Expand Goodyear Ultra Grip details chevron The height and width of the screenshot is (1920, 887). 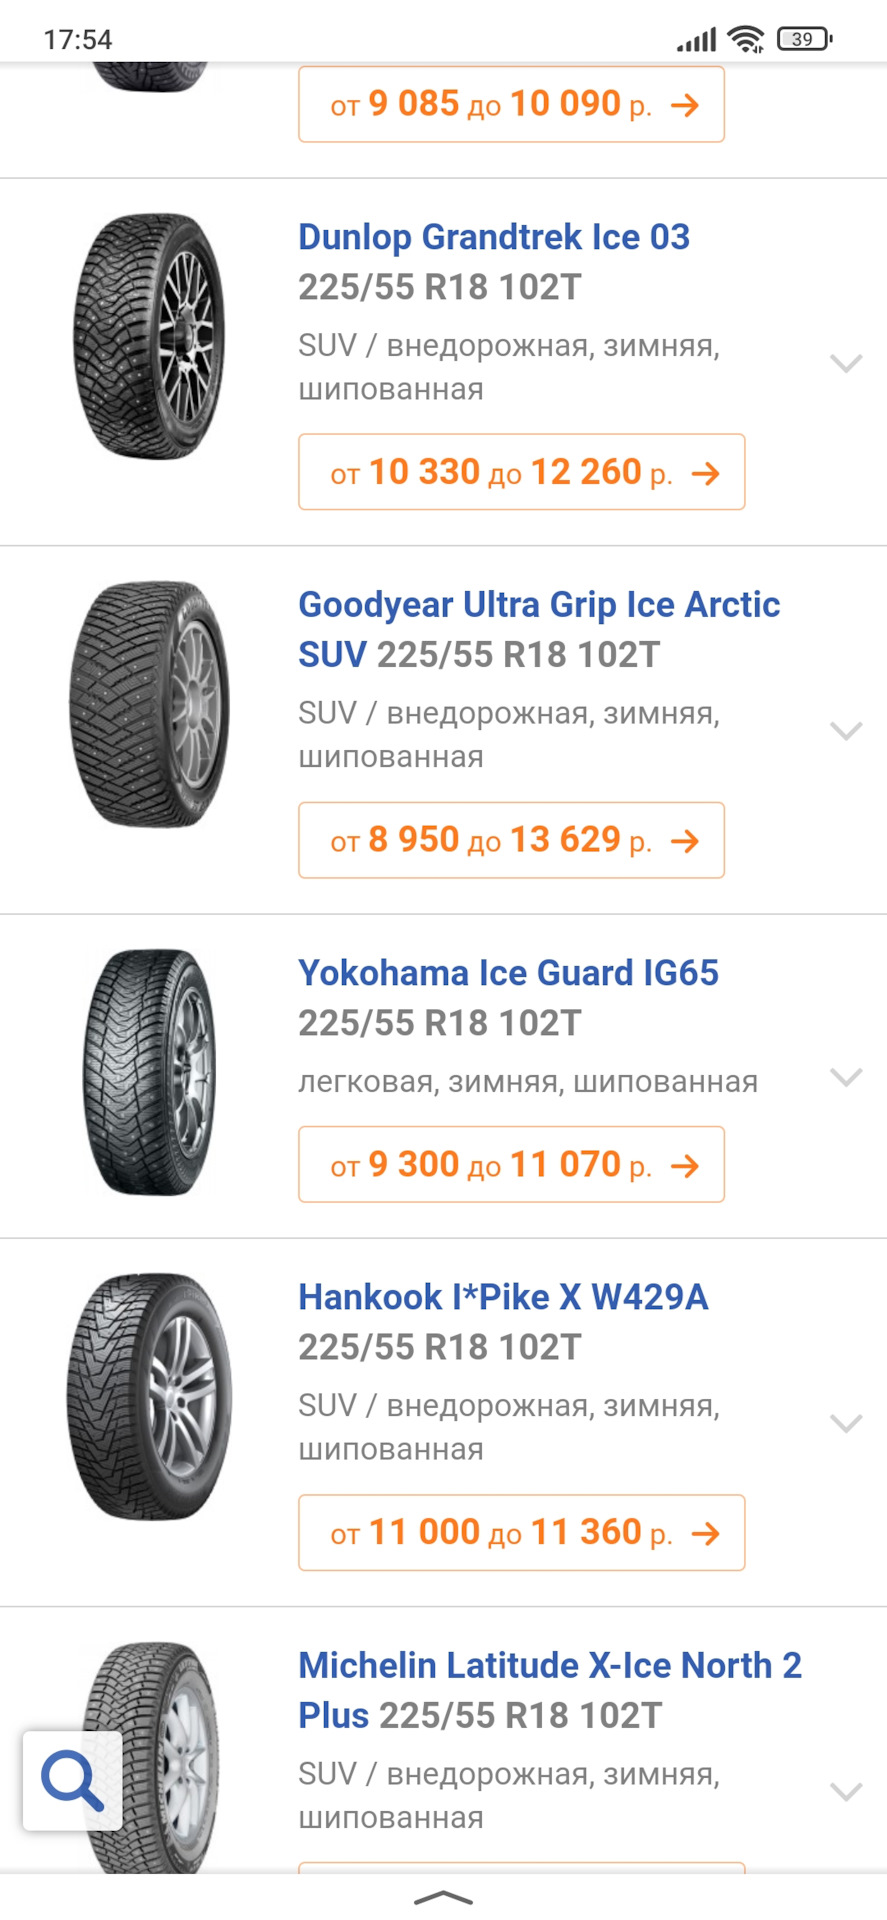point(846,732)
